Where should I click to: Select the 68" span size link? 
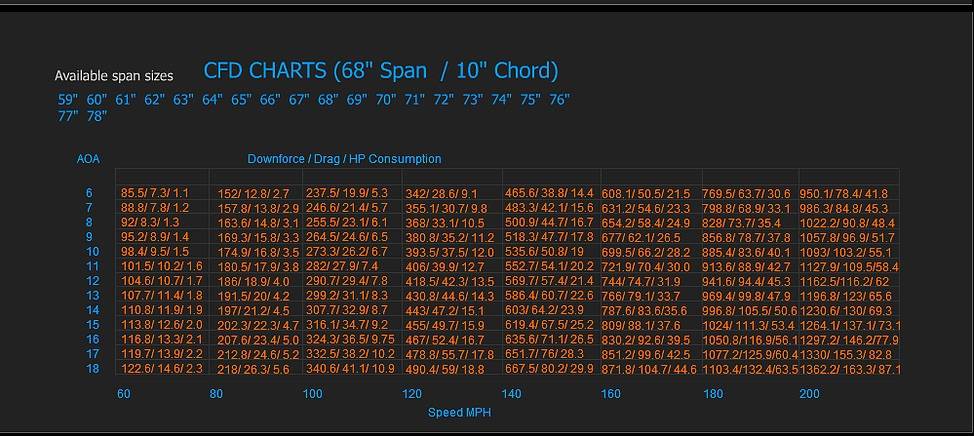pyautogui.click(x=328, y=99)
